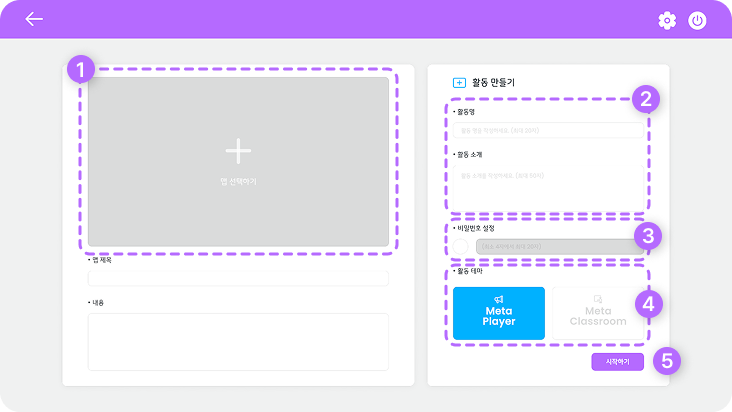This screenshot has height=412, width=732.
Task: Click the password input field
Action: (x=554, y=246)
